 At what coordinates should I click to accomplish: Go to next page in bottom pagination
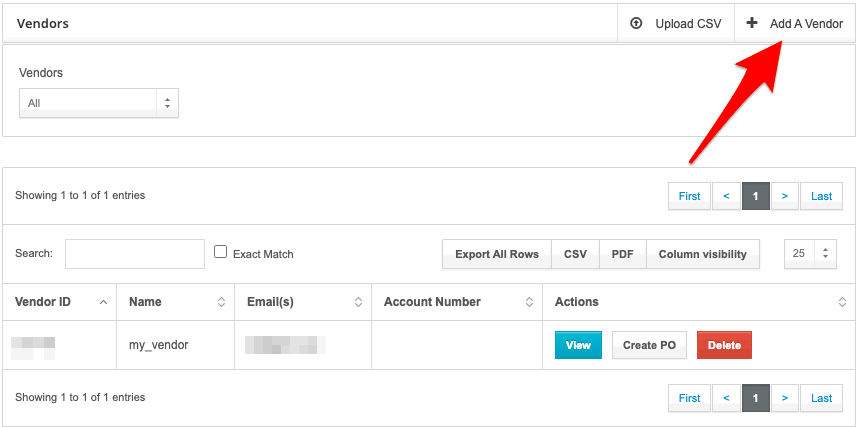coord(785,398)
